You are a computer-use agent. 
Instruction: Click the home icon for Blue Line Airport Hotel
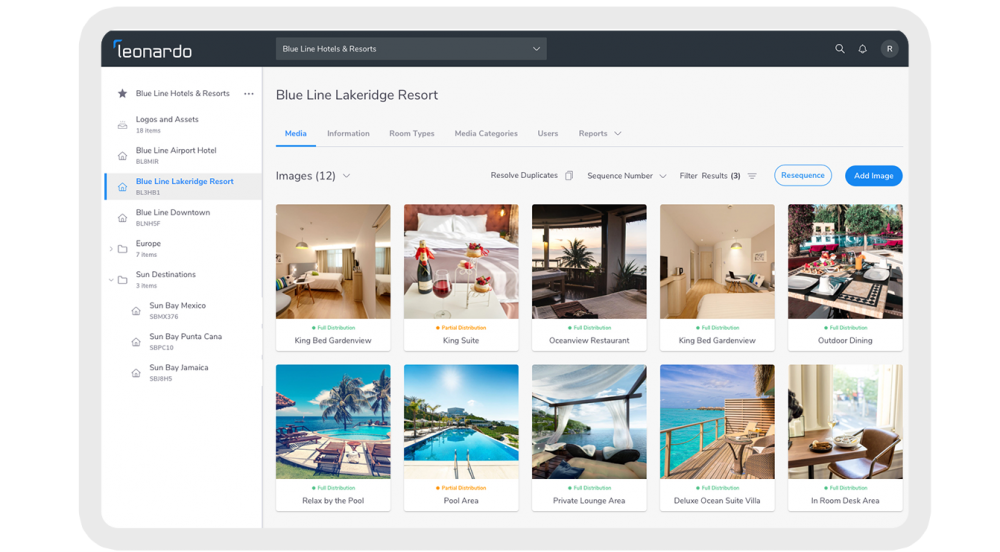[x=122, y=156]
